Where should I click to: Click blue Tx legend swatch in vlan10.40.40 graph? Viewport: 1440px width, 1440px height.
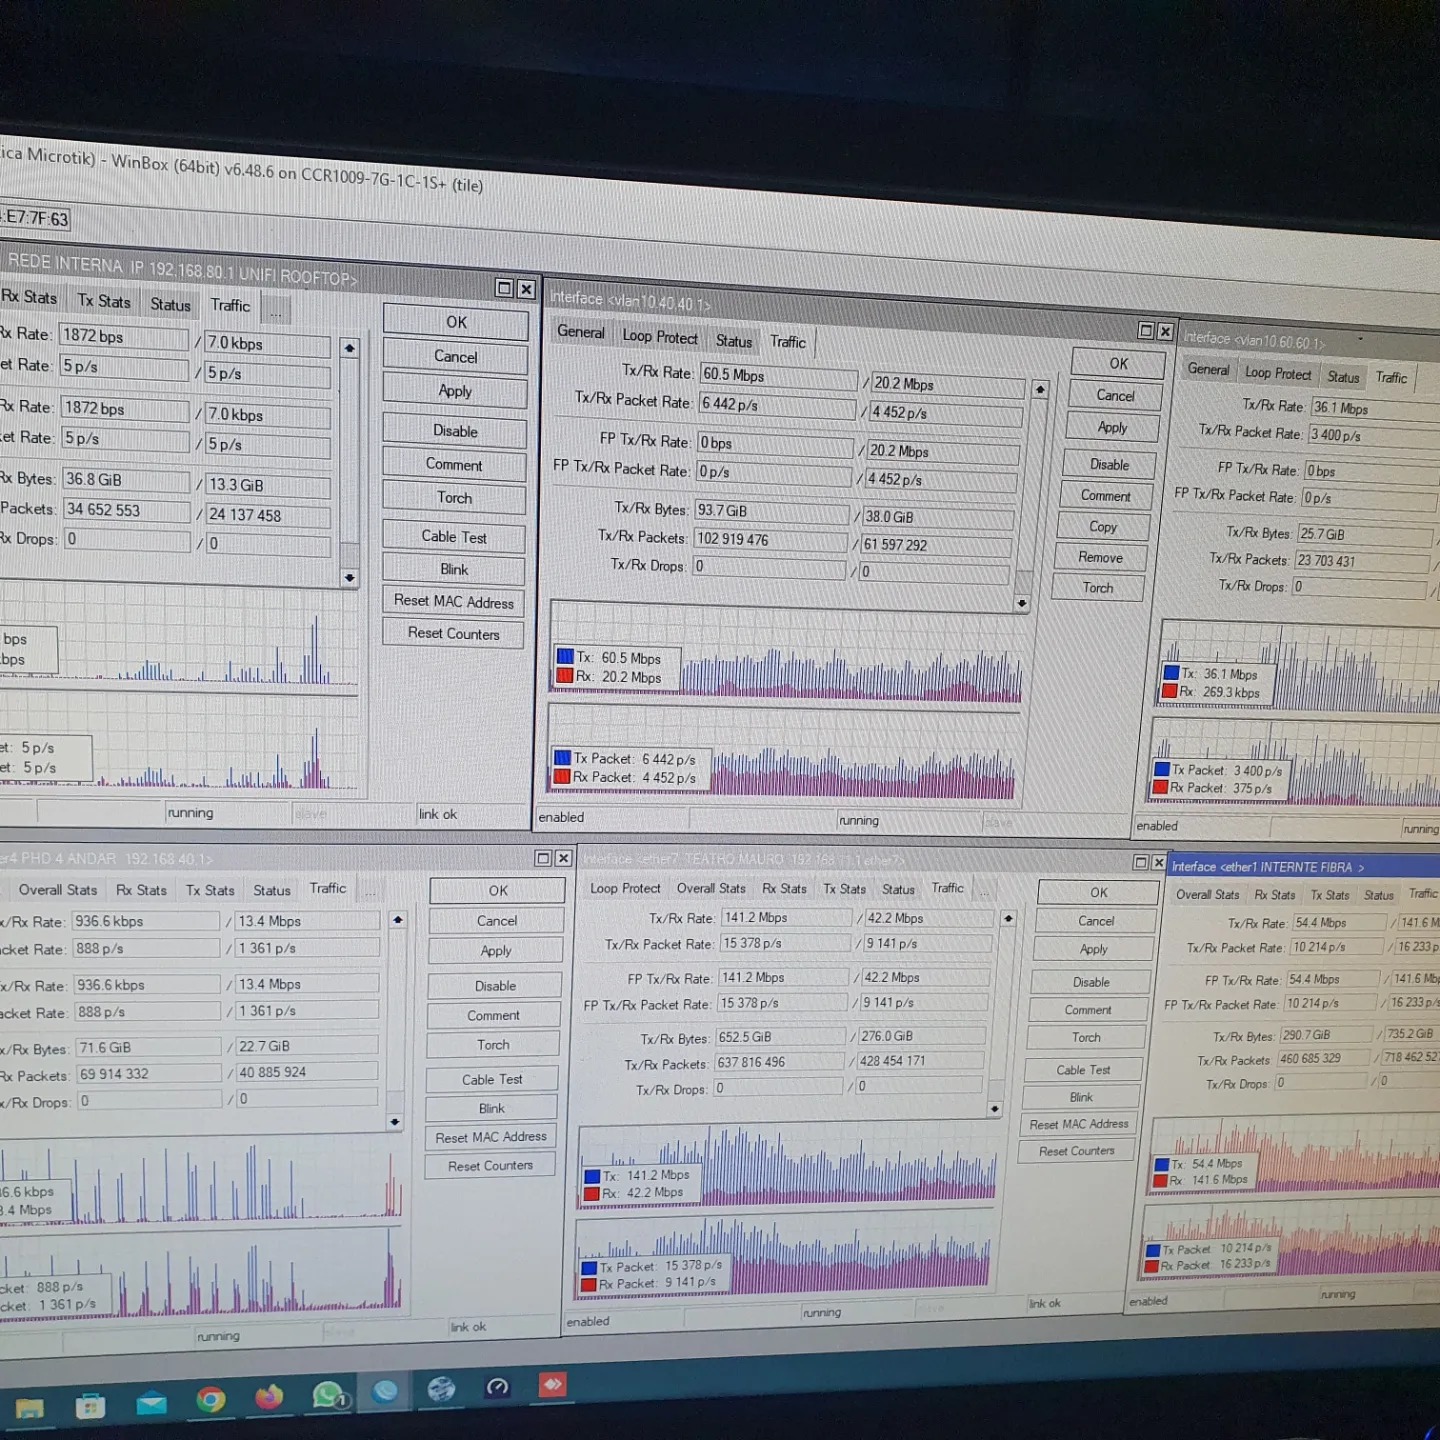coord(565,657)
